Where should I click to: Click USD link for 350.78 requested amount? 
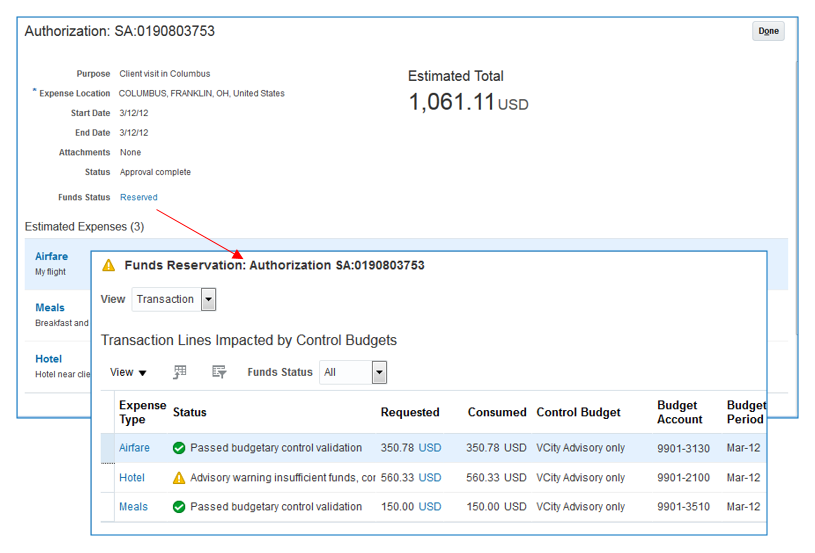coord(429,448)
